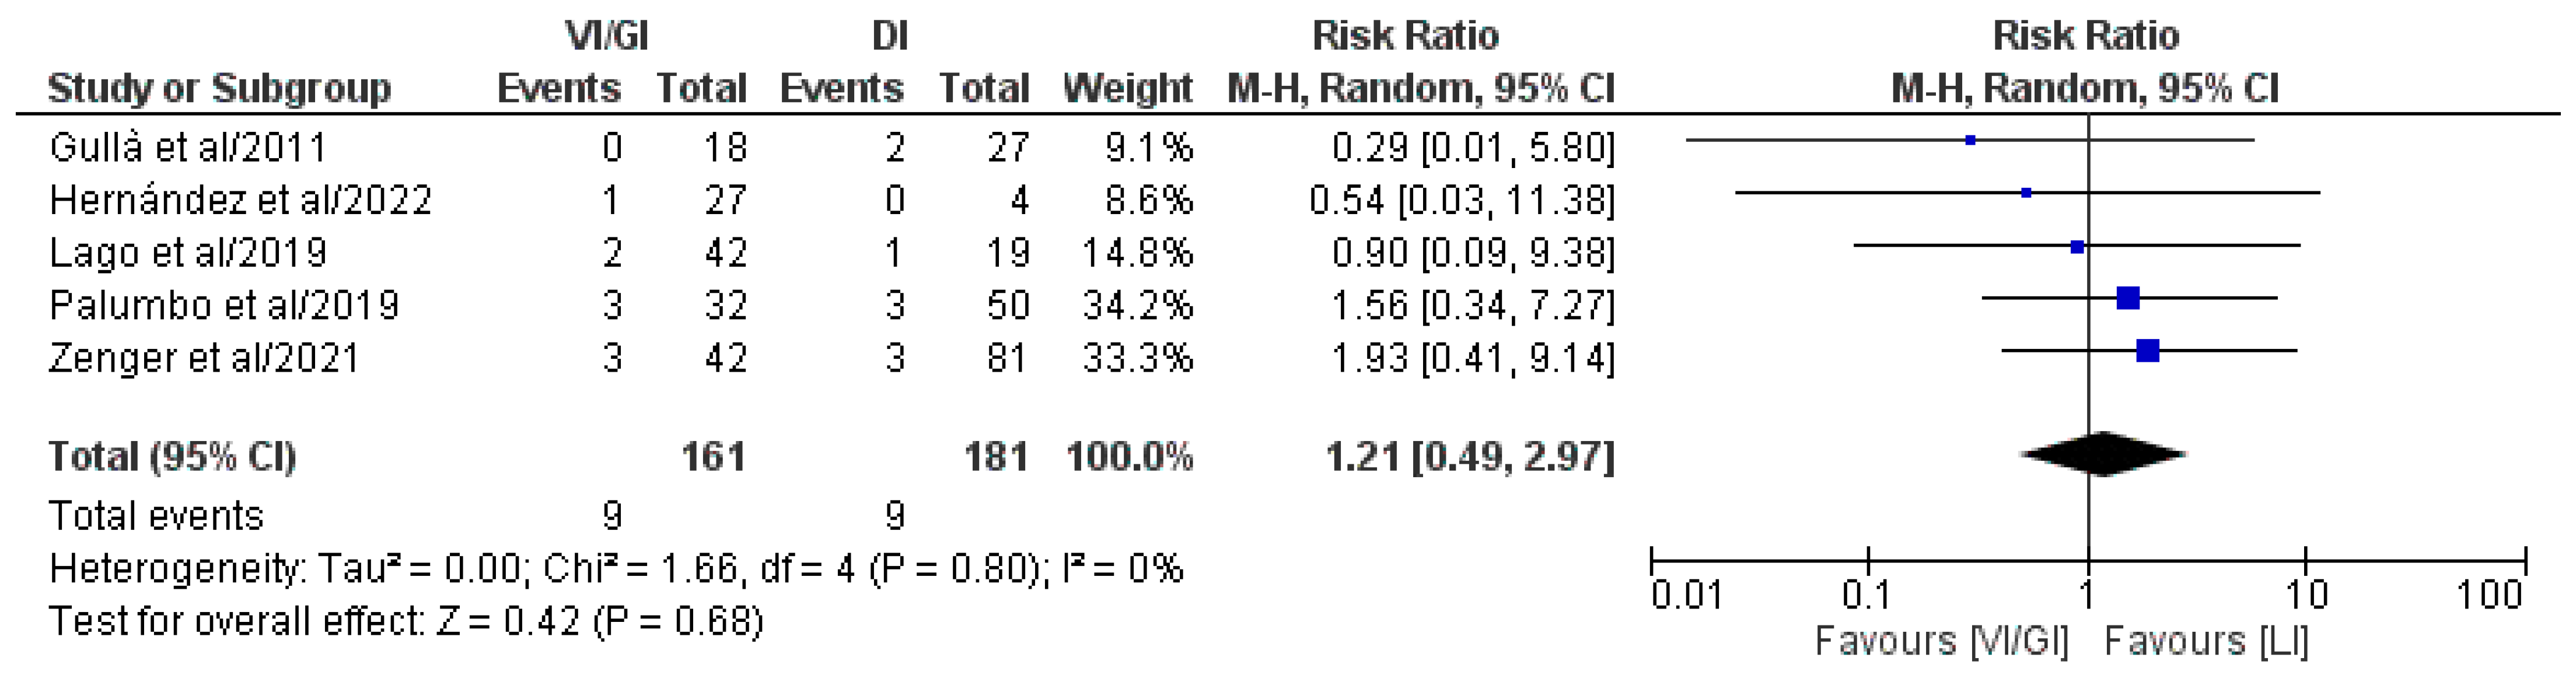This screenshot has width=2576, height=675.
Task: Click the Gullà et al/2011 study label
Action: click(x=188, y=148)
